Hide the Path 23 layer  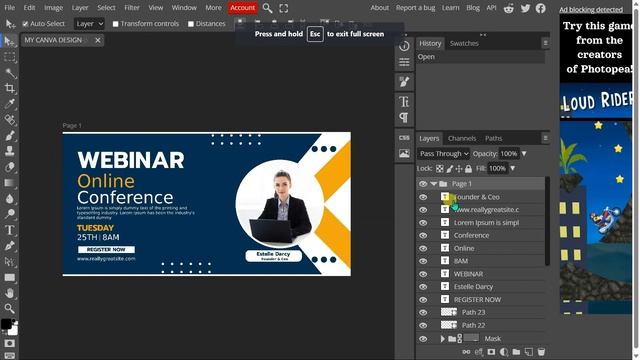(423, 312)
